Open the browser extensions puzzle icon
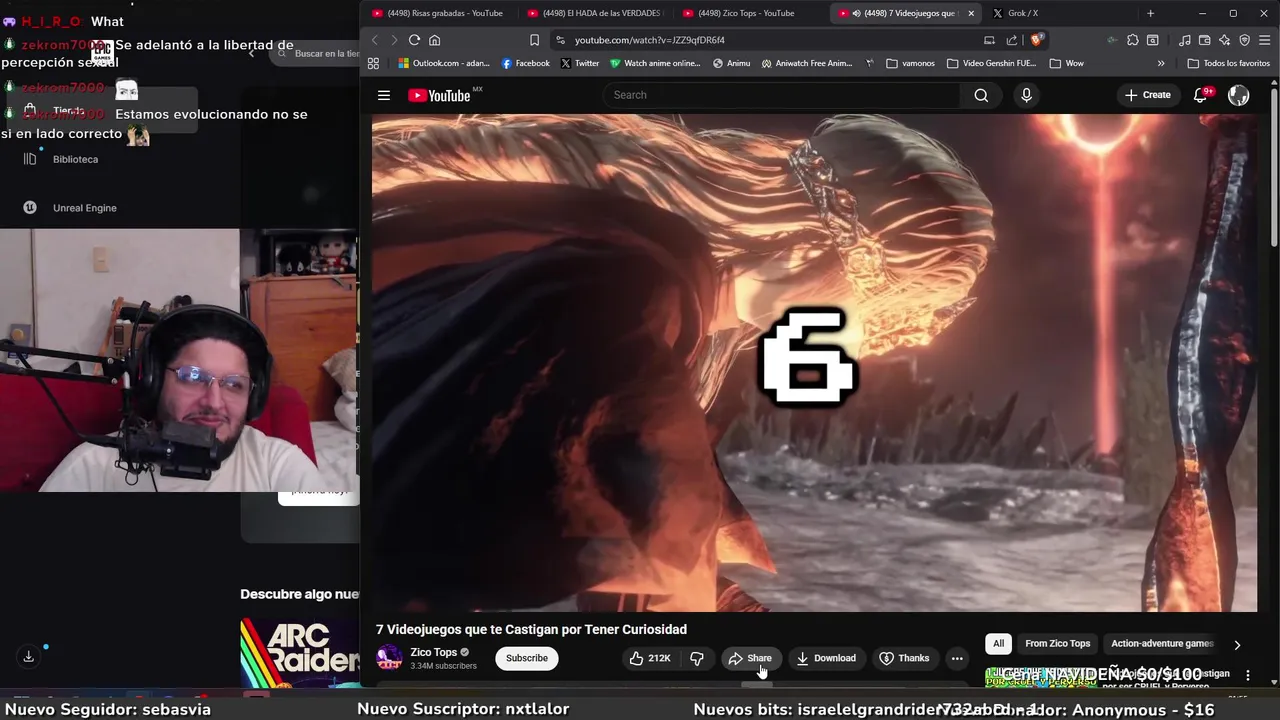The image size is (1280, 720). click(1132, 40)
